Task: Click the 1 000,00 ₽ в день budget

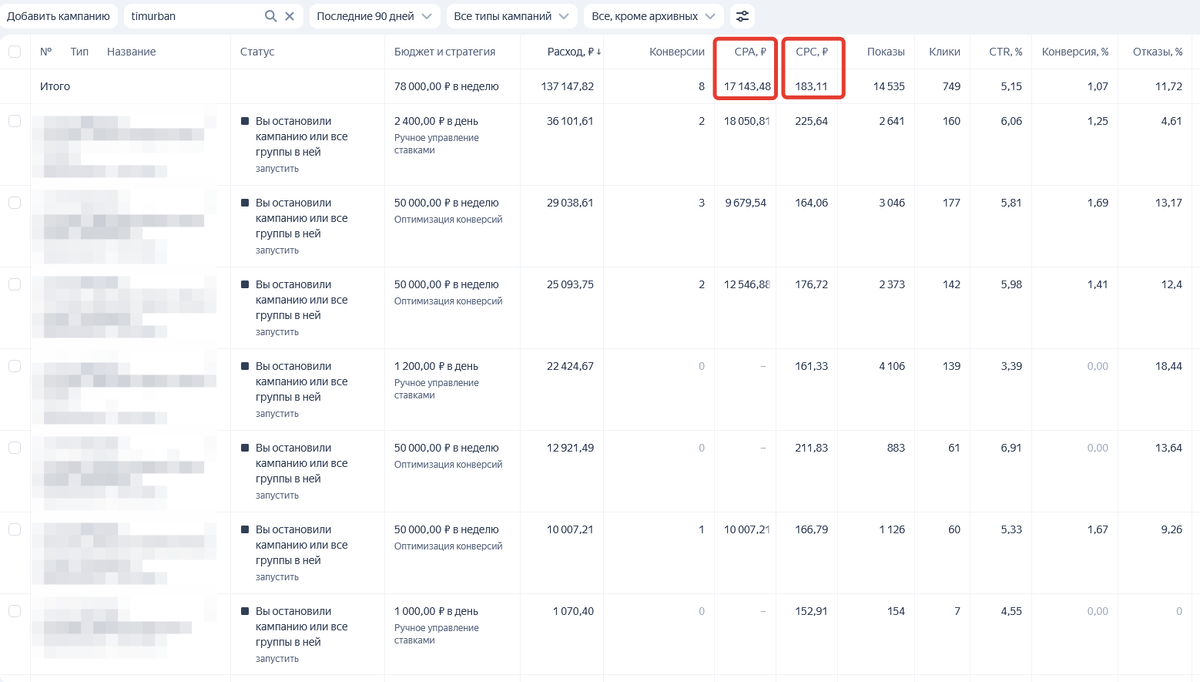Action: (436, 611)
